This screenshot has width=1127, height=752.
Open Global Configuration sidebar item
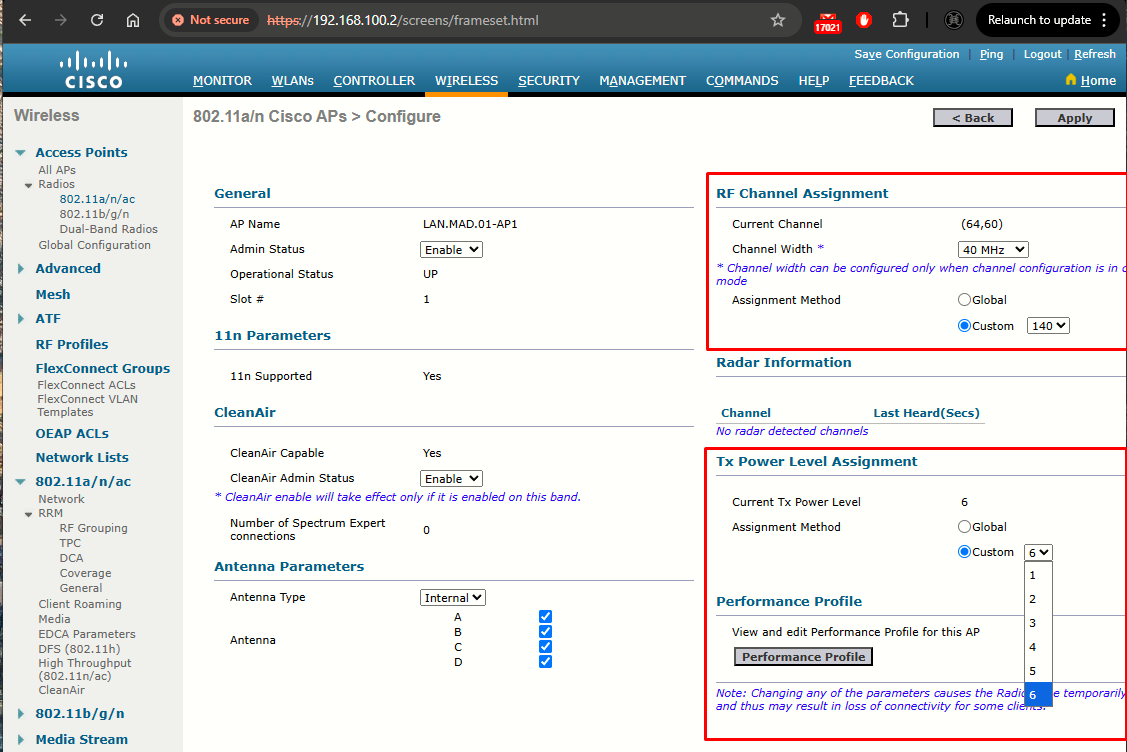(x=94, y=244)
